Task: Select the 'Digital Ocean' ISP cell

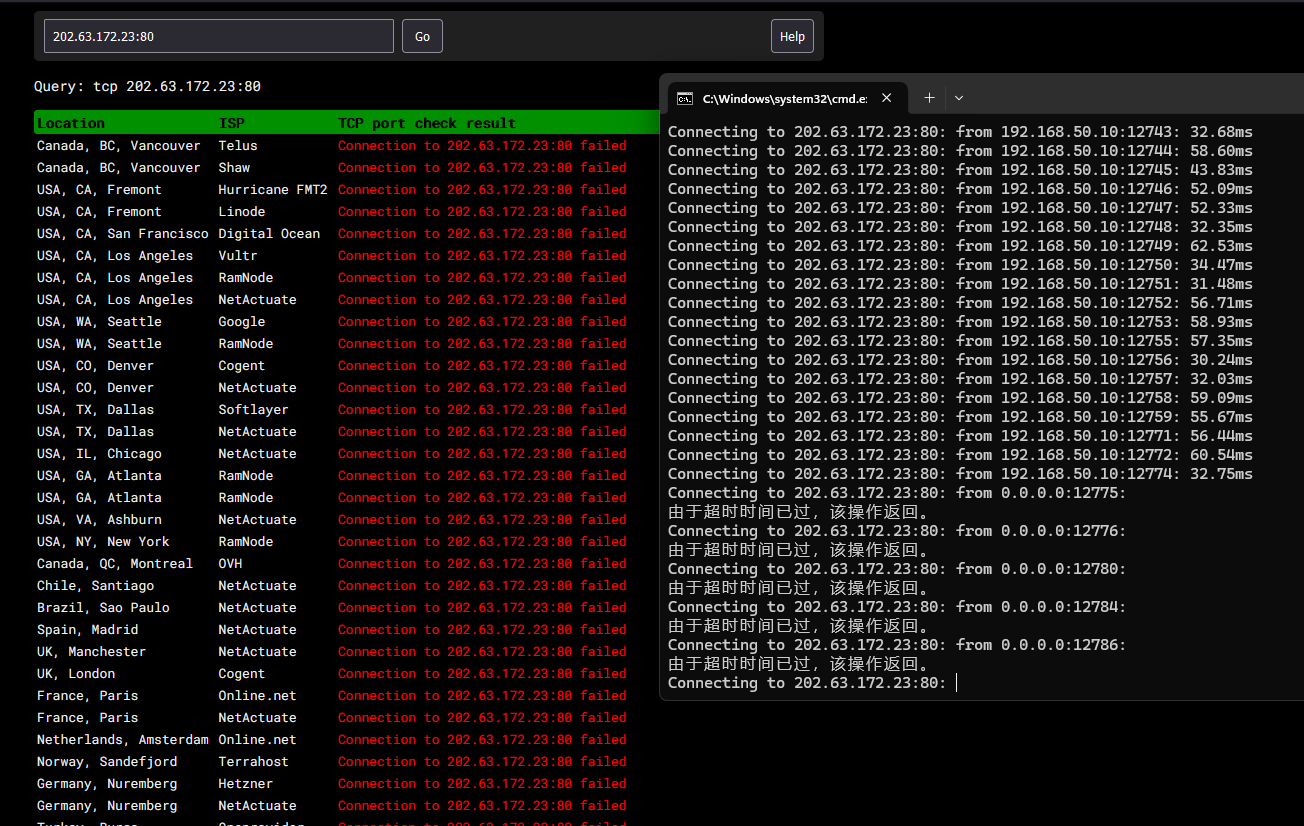Action: point(270,234)
